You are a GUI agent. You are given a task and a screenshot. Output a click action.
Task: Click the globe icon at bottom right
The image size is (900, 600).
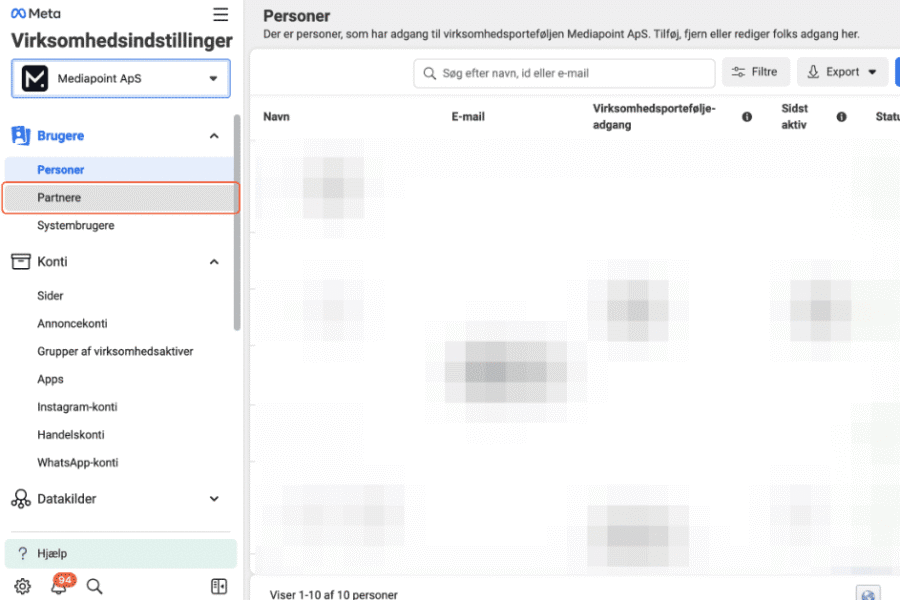pyautogui.click(x=868, y=594)
